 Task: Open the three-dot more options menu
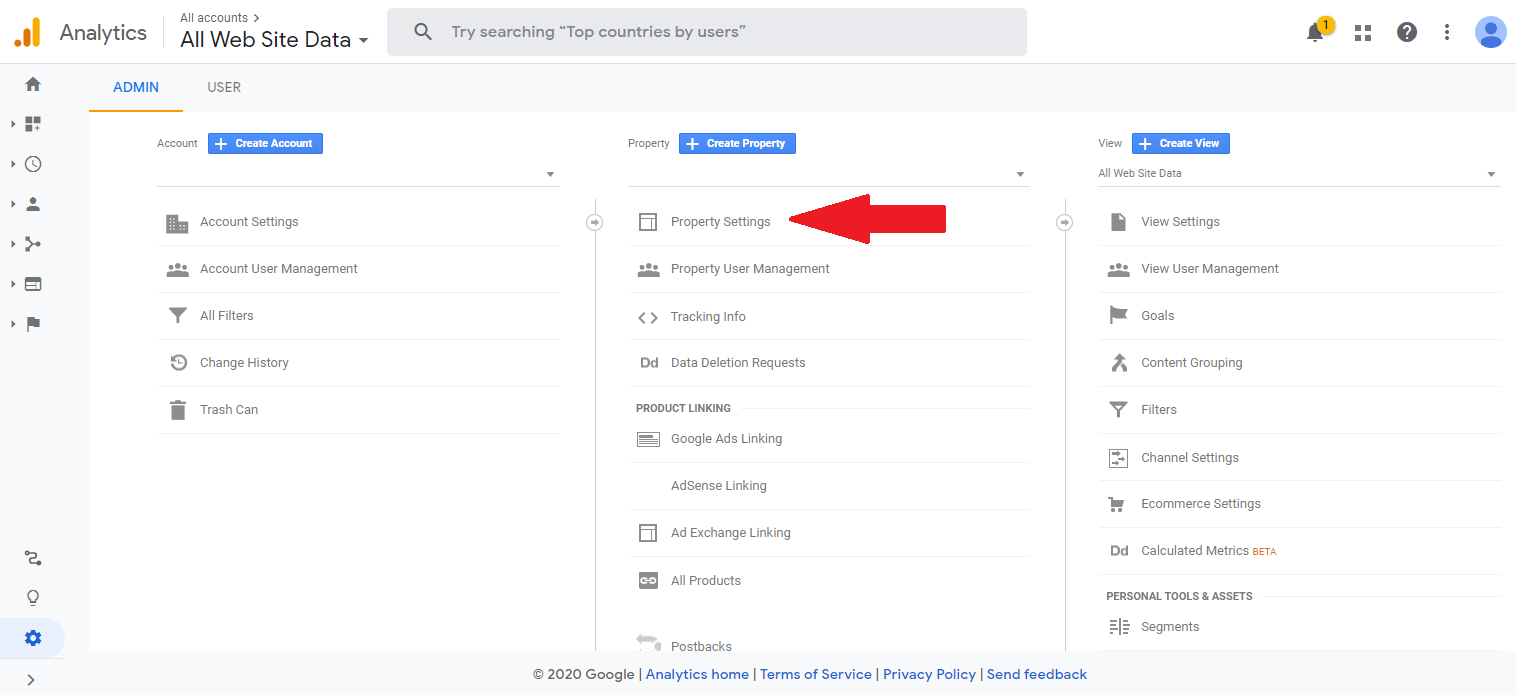[1446, 32]
